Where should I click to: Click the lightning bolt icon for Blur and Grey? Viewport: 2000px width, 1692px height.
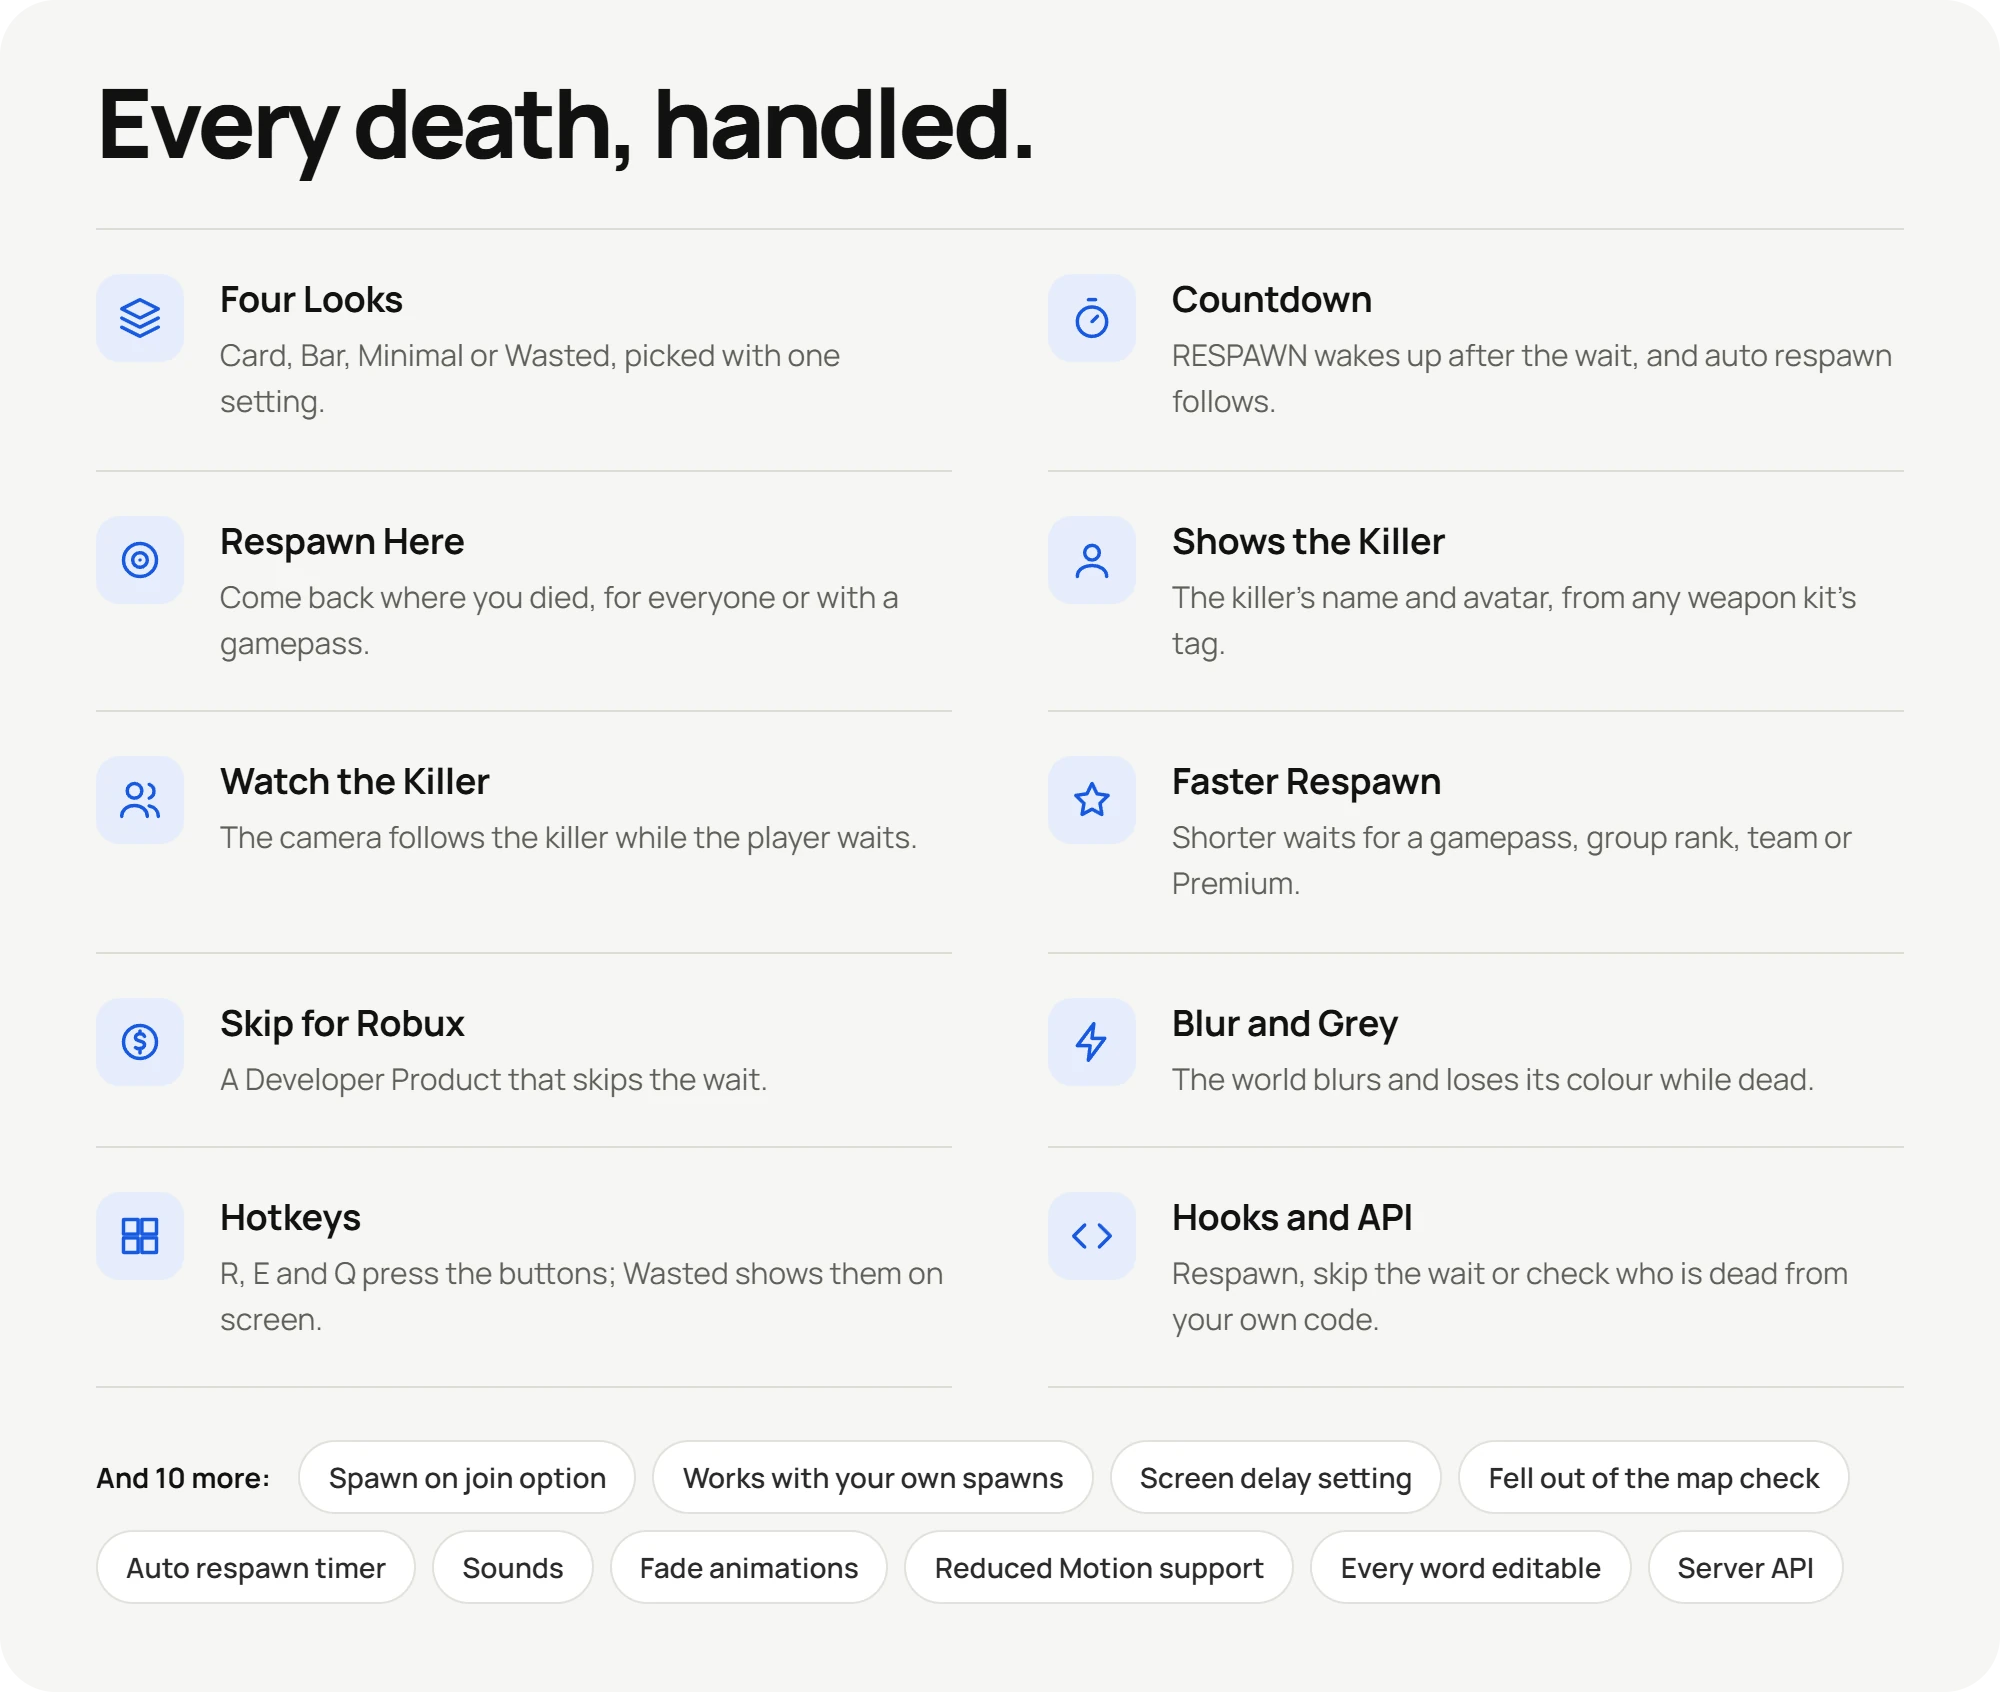[x=1092, y=1042]
